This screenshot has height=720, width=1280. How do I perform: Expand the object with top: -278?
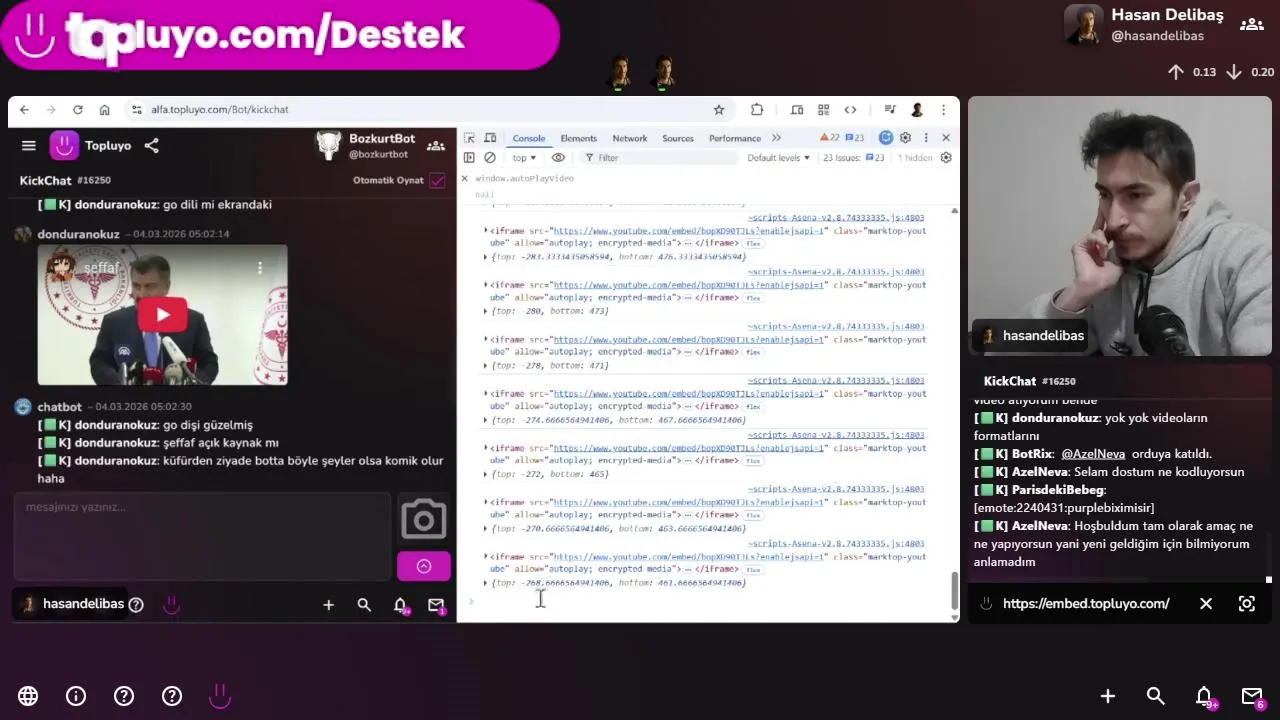click(486, 366)
